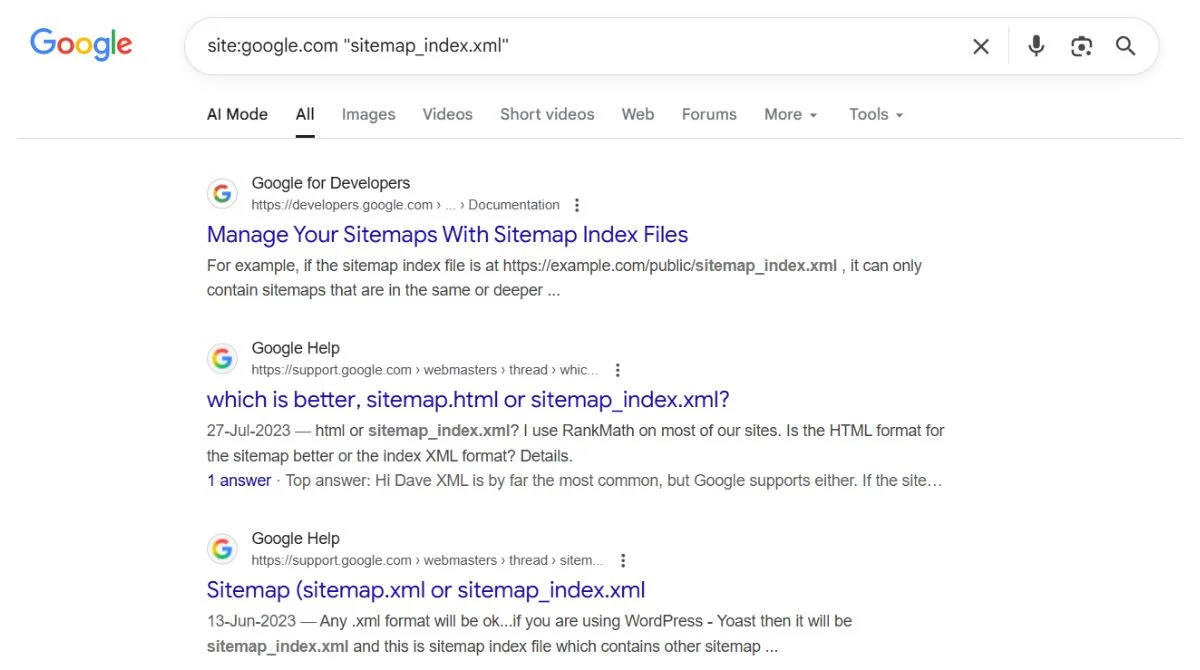Start voice search with microphone icon
Viewport: 1200px width, 670px height.
pyautogui.click(x=1036, y=46)
